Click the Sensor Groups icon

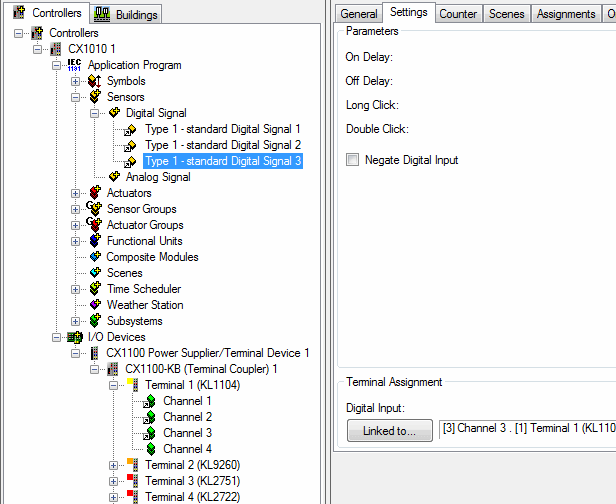[x=94, y=209]
